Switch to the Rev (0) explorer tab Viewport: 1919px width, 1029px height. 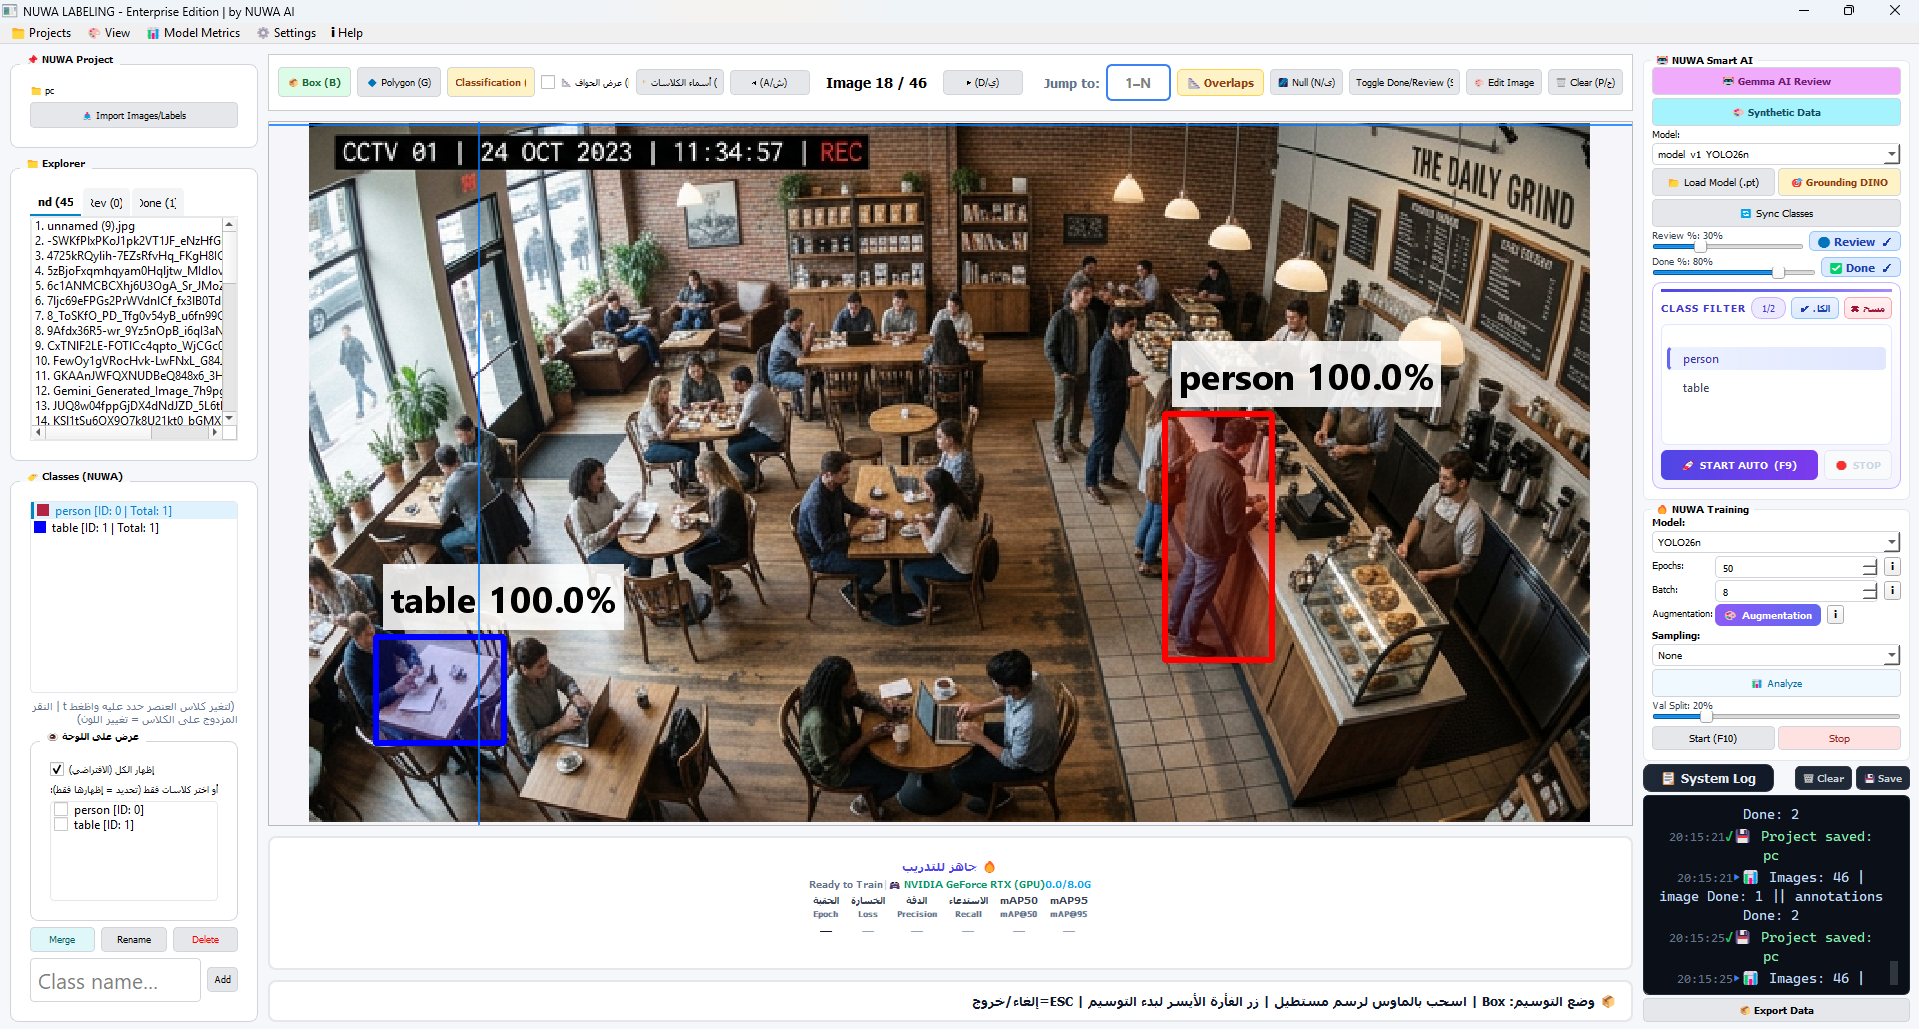point(106,202)
